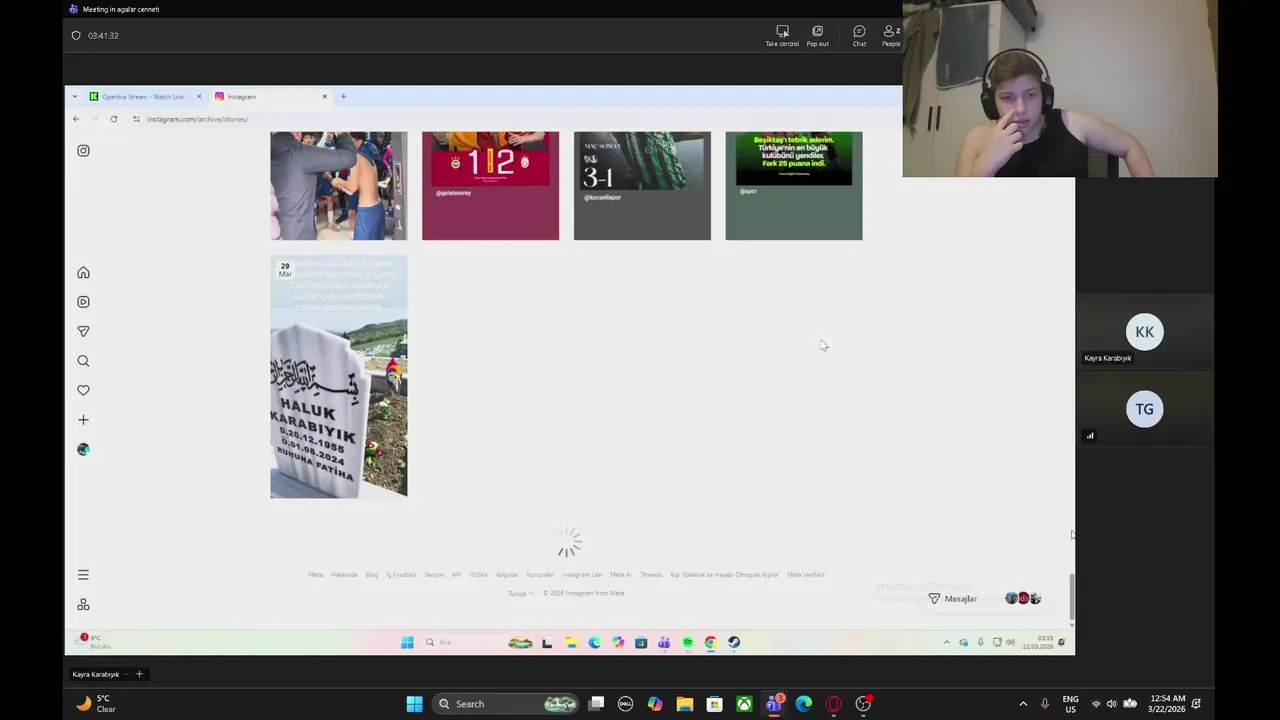This screenshot has width=1280, height=720.
Task: Open the story thumbnail with shirtless players
Action: click(338, 186)
